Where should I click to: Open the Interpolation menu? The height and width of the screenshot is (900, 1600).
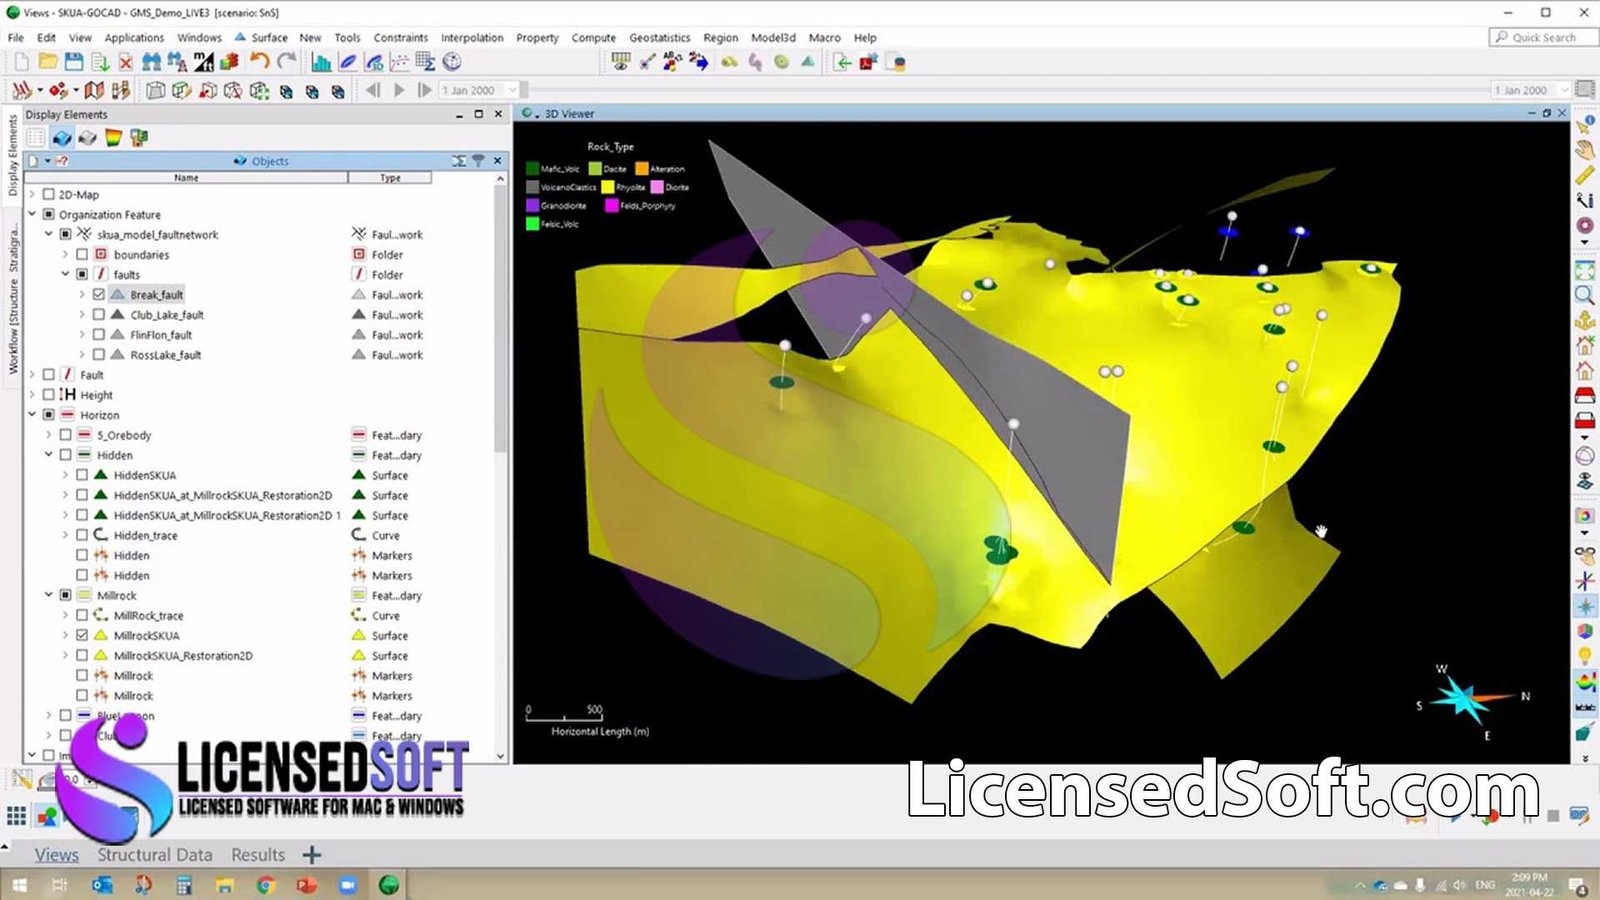(472, 37)
